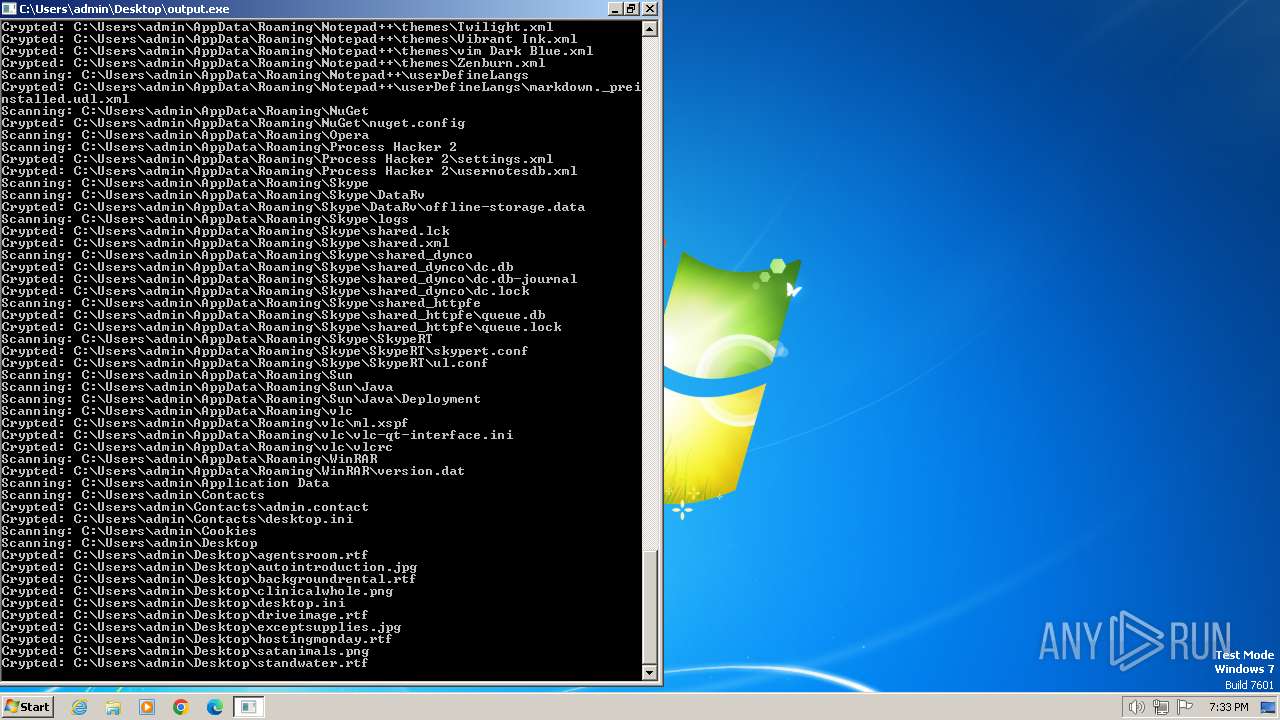
Task: Click the line ending with offline-storage.data
Action: pyautogui.click(x=293, y=207)
